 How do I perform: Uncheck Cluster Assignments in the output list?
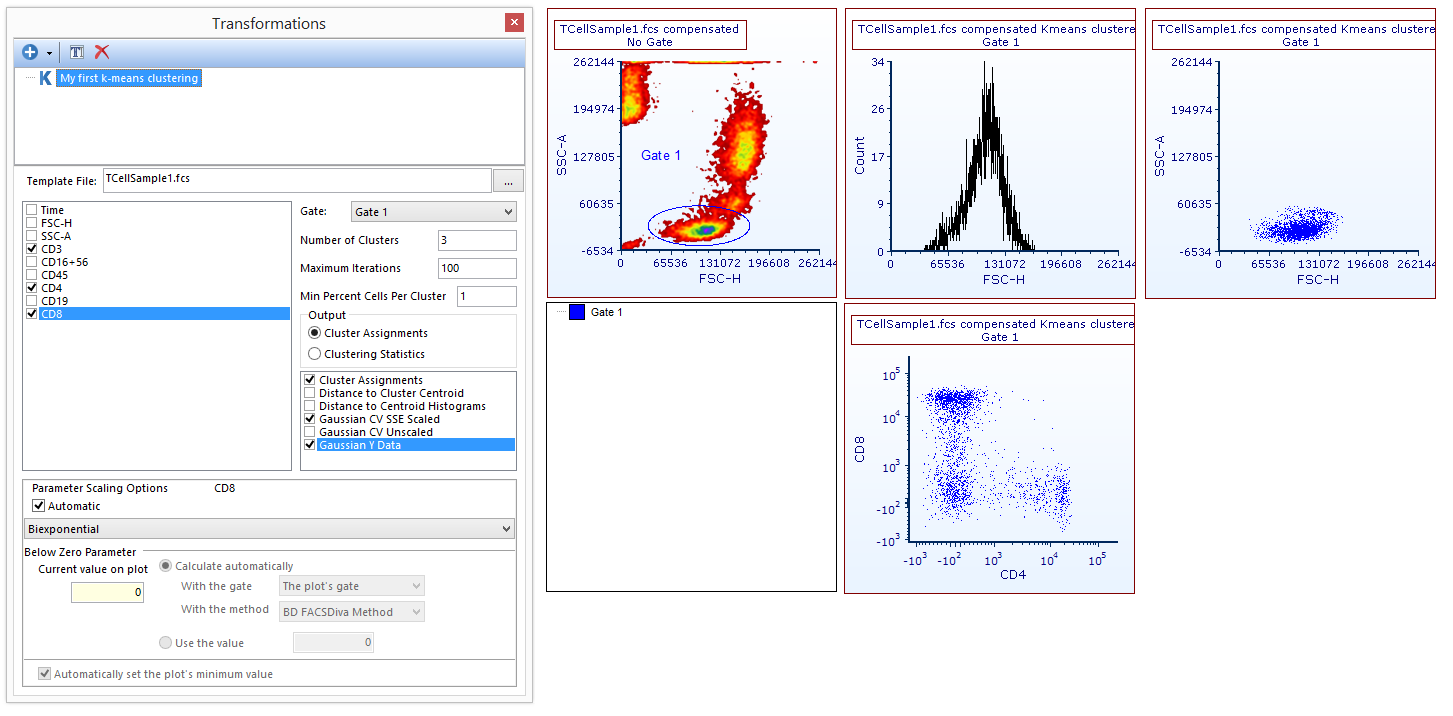[x=310, y=380]
